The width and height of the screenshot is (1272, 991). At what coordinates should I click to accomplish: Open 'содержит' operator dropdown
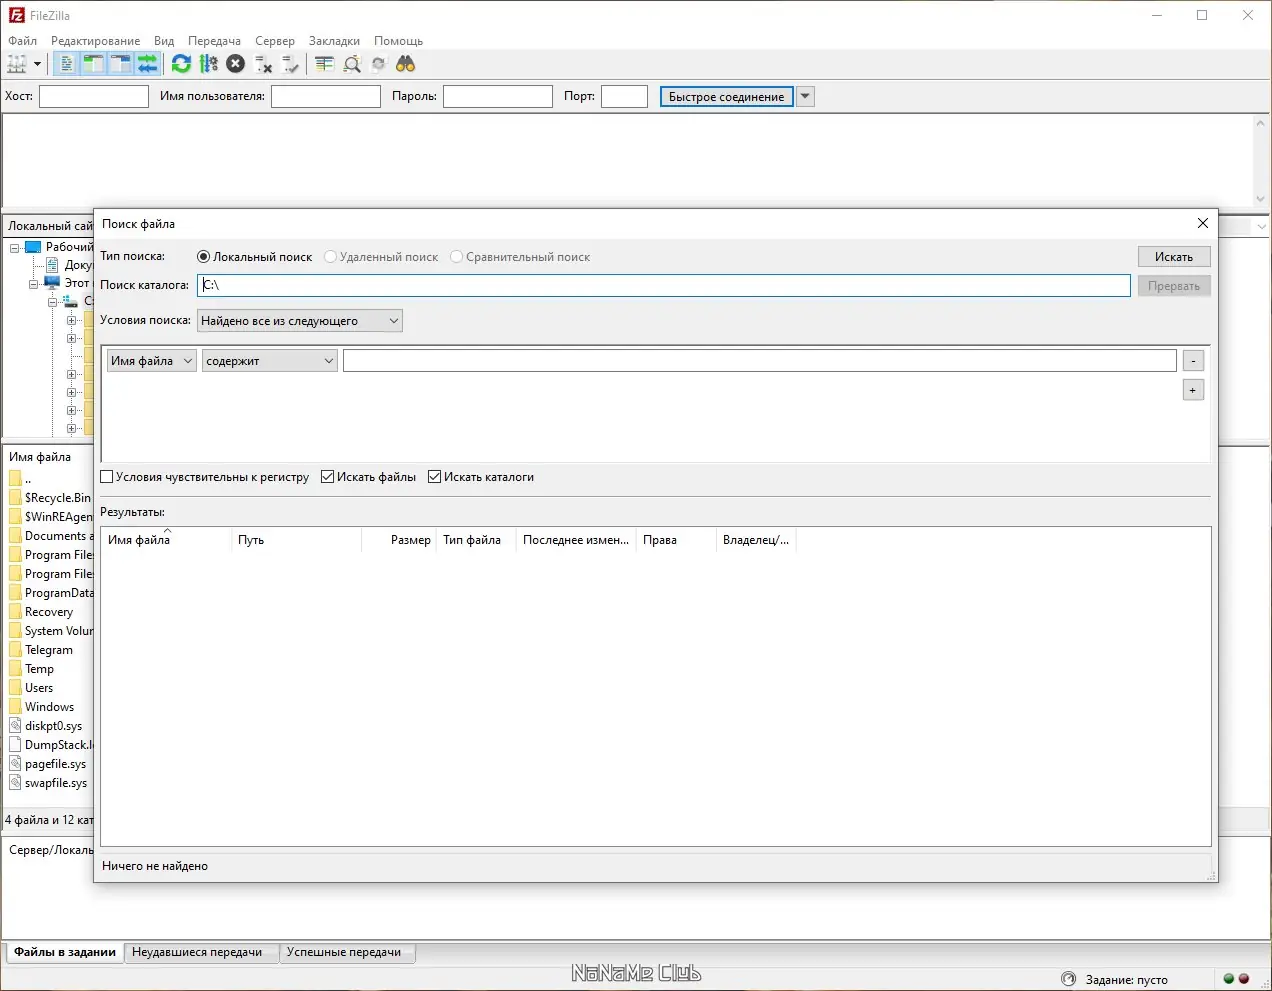click(x=270, y=361)
